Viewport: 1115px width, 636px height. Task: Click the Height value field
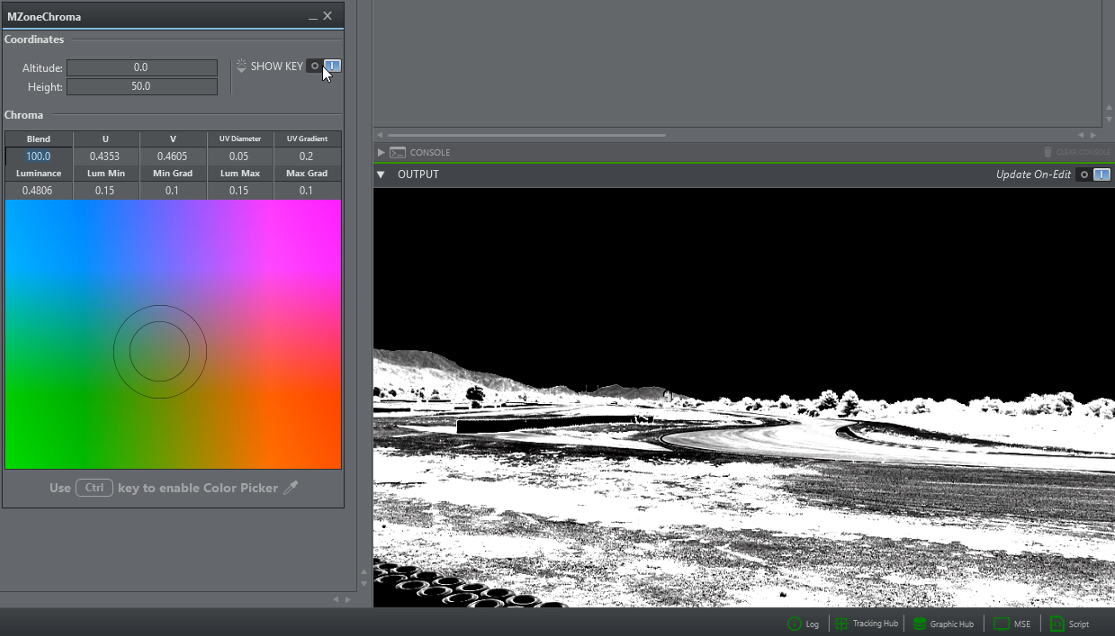(x=141, y=87)
